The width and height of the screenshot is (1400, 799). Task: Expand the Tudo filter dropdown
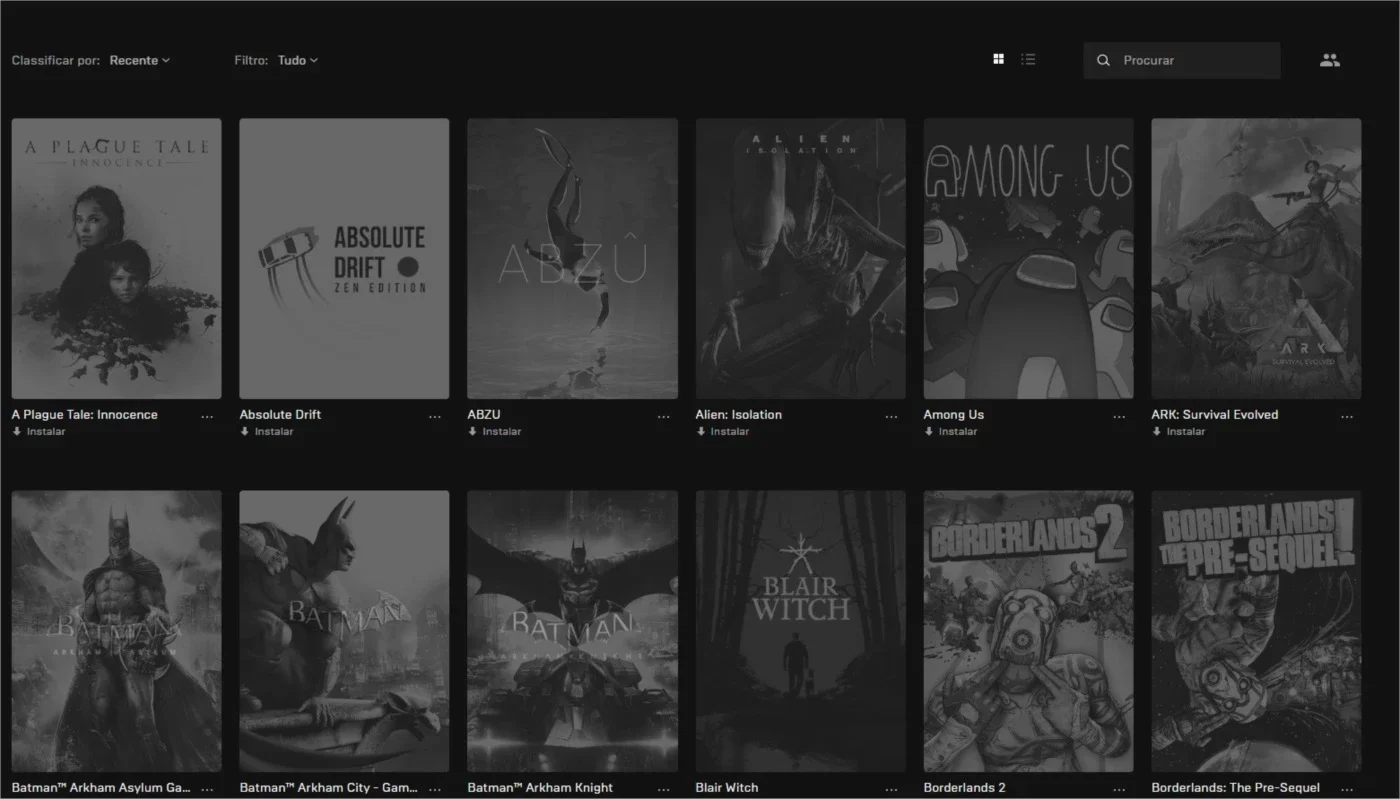[298, 60]
